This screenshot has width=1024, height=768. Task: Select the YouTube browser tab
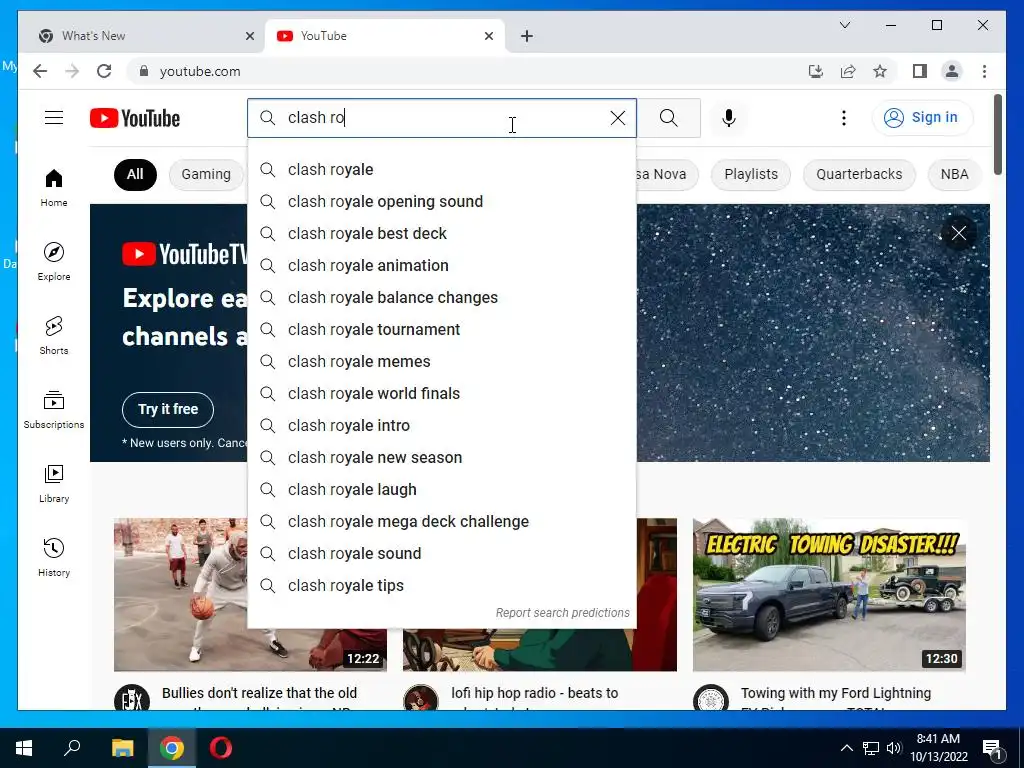(x=385, y=36)
